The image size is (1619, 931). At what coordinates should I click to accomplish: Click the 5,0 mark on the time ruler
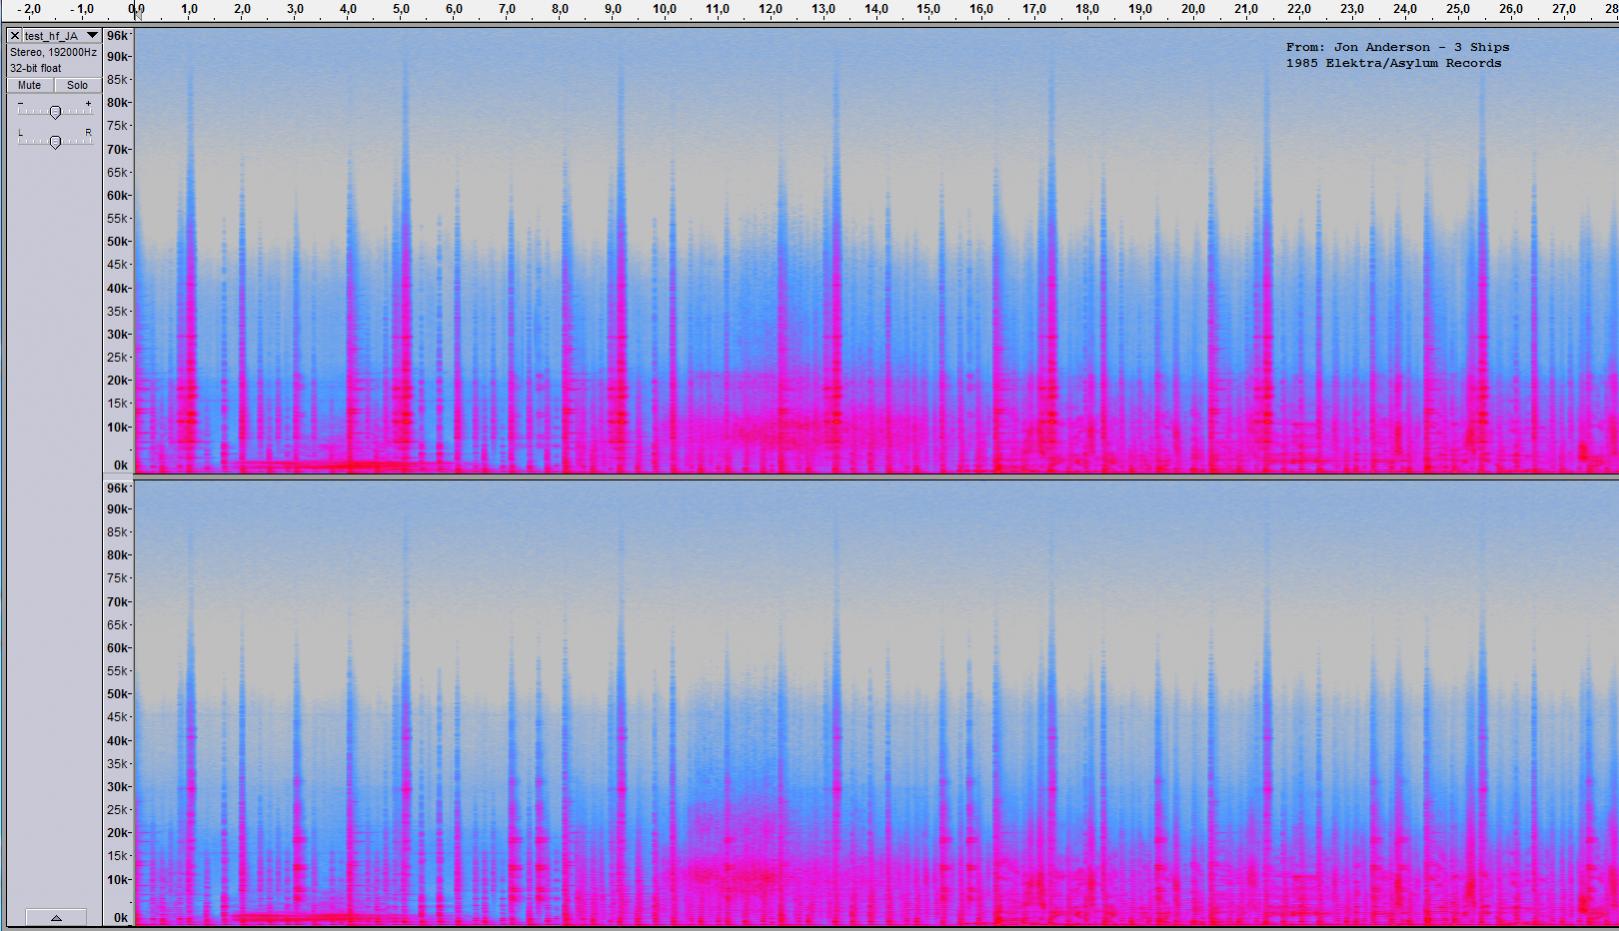[x=401, y=9]
